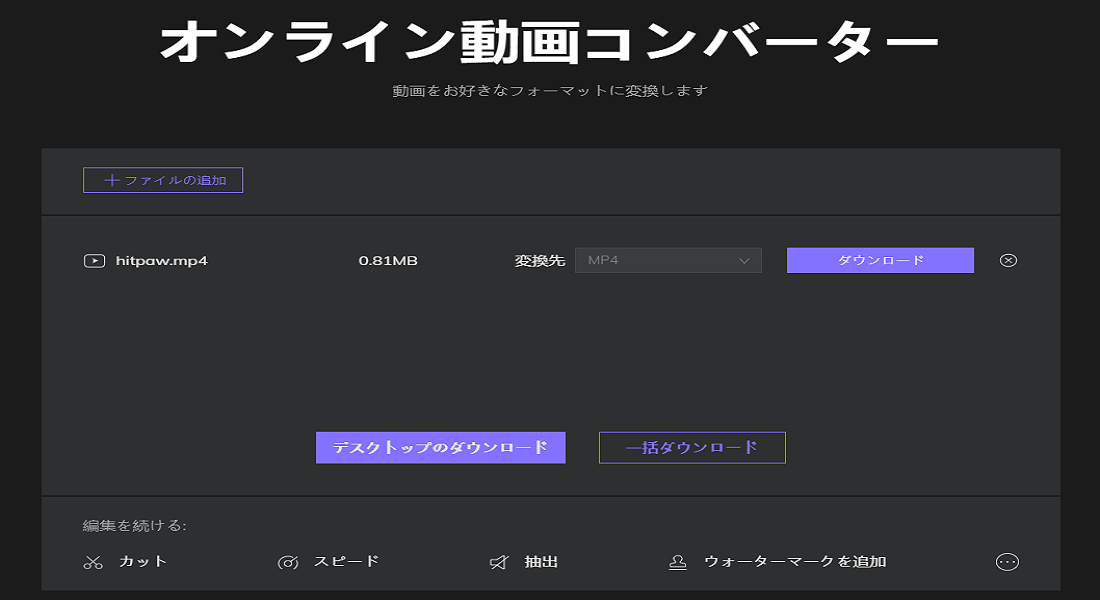Screen dimensions: 1100x600
Task: Click the video file icon beside hitpaw.mp4
Action: [94, 261]
